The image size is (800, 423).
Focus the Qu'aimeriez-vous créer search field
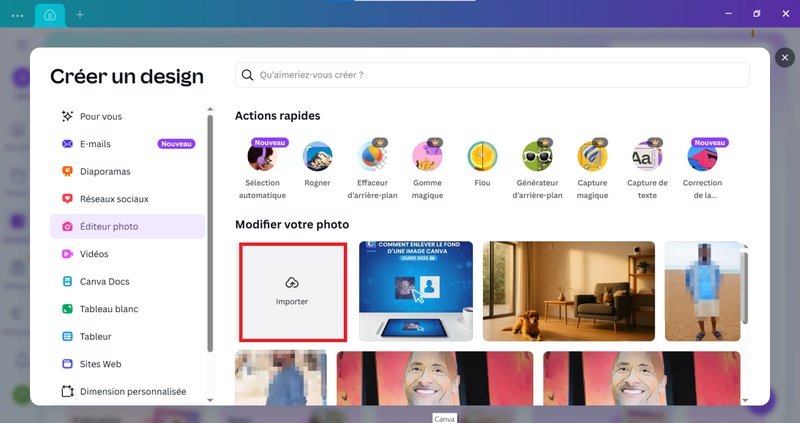(x=492, y=75)
